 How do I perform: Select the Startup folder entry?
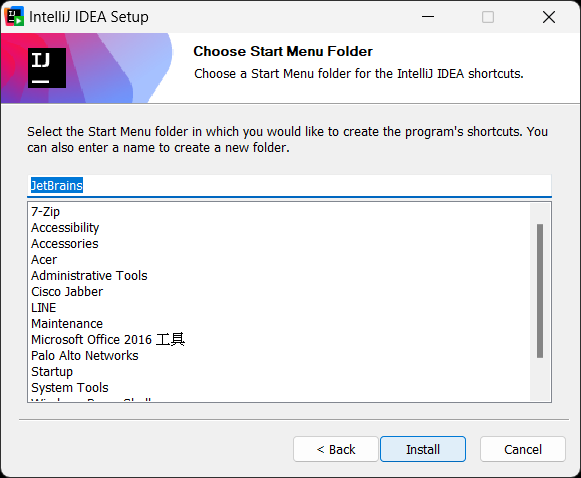52,371
